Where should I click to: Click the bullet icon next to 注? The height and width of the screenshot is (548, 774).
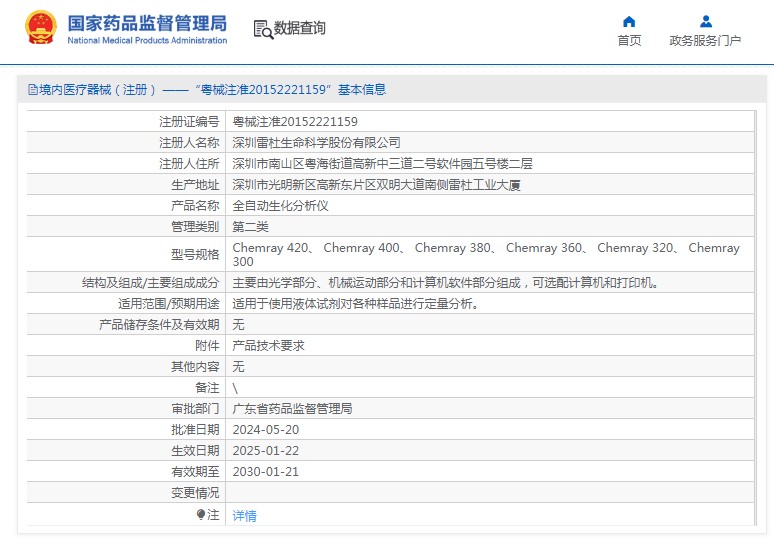[201, 515]
